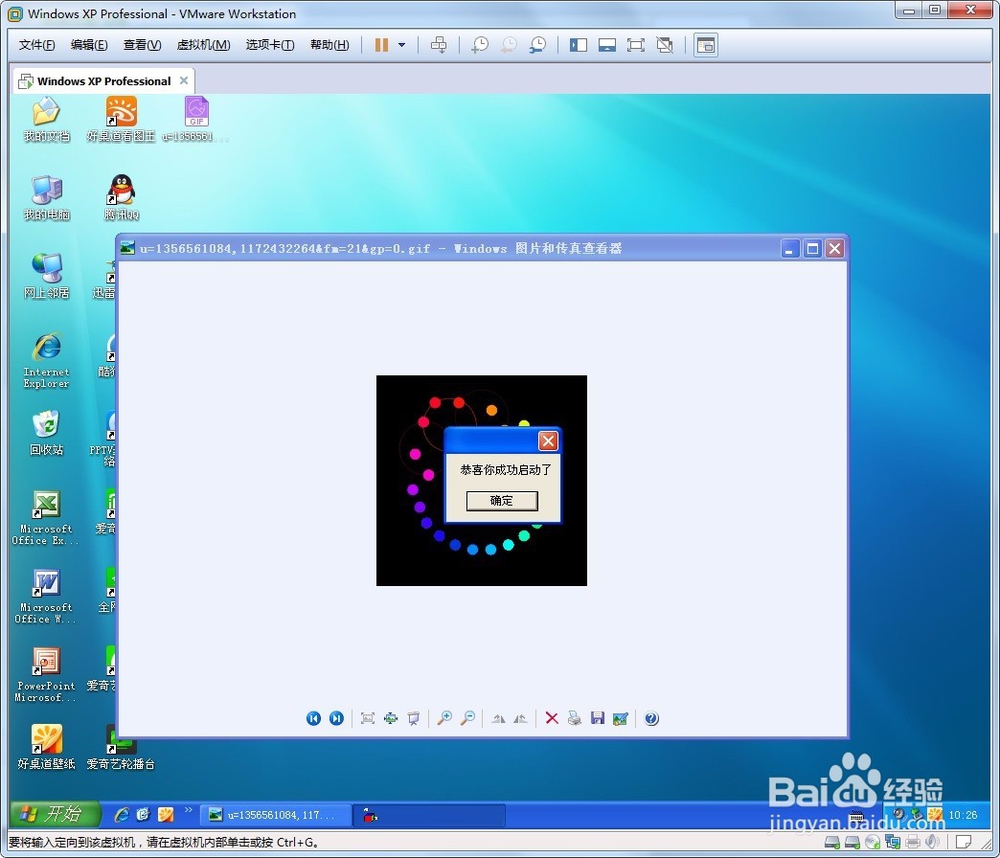Expand quick launch overflow chevron
Image resolution: width=1000 pixels, height=858 pixels.
pos(188,811)
